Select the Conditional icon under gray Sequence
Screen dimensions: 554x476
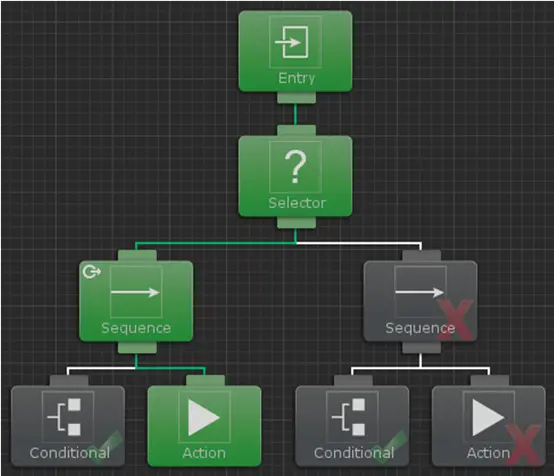pyautogui.click(x=352, y=417)
